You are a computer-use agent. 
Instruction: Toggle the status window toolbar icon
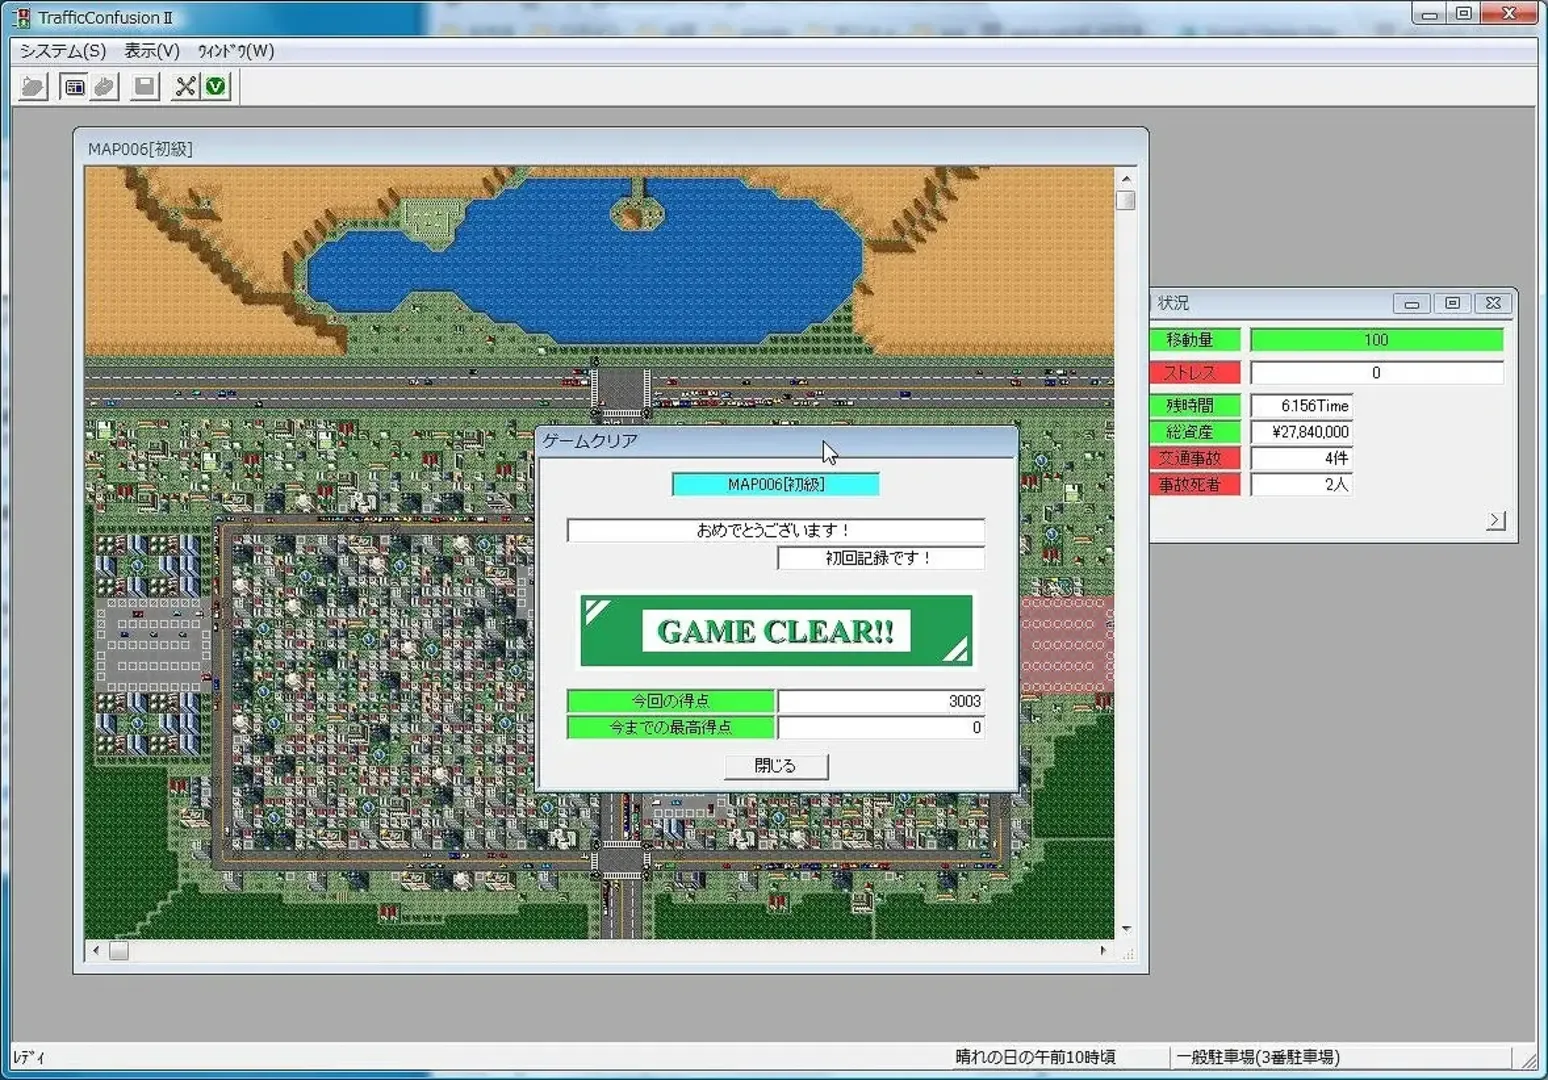tap(74, 87)
